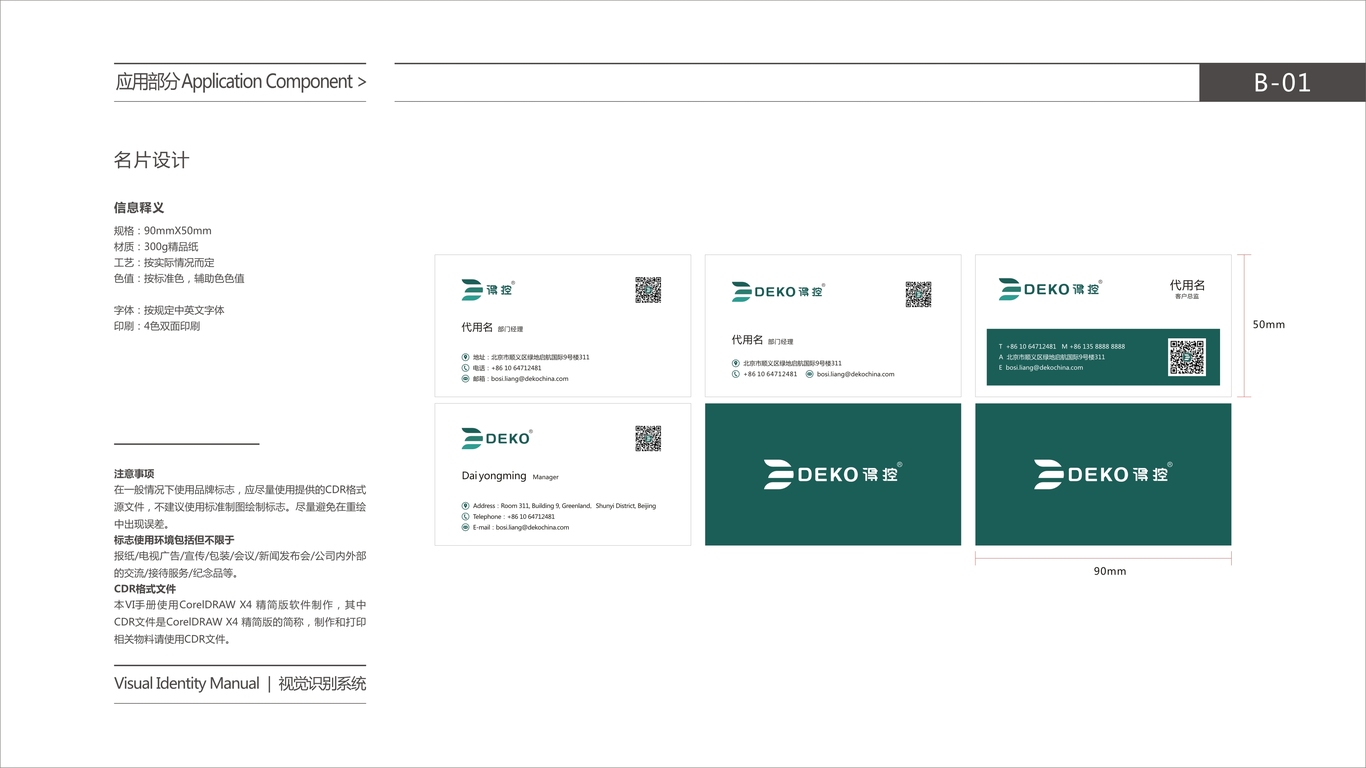The height and width of the screenshot is (768, 1366).
Task: Click the 注意事项 heading
Action: (134, 474)
